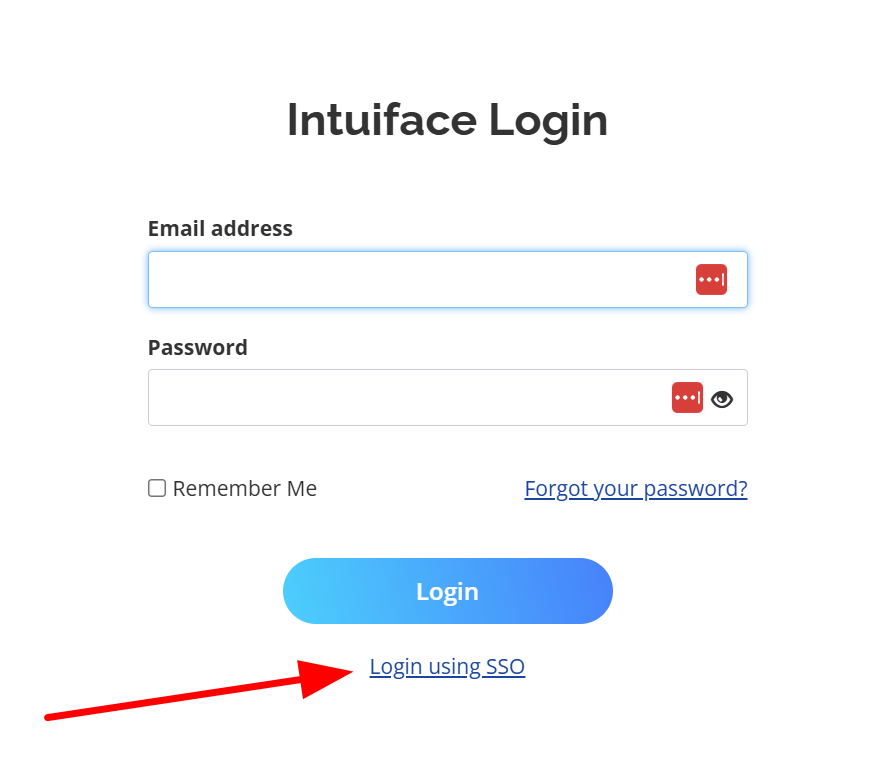Tick Remember Me to stay signed in
The height and width of the screenshot is (762, 895).
coord(156,487)
